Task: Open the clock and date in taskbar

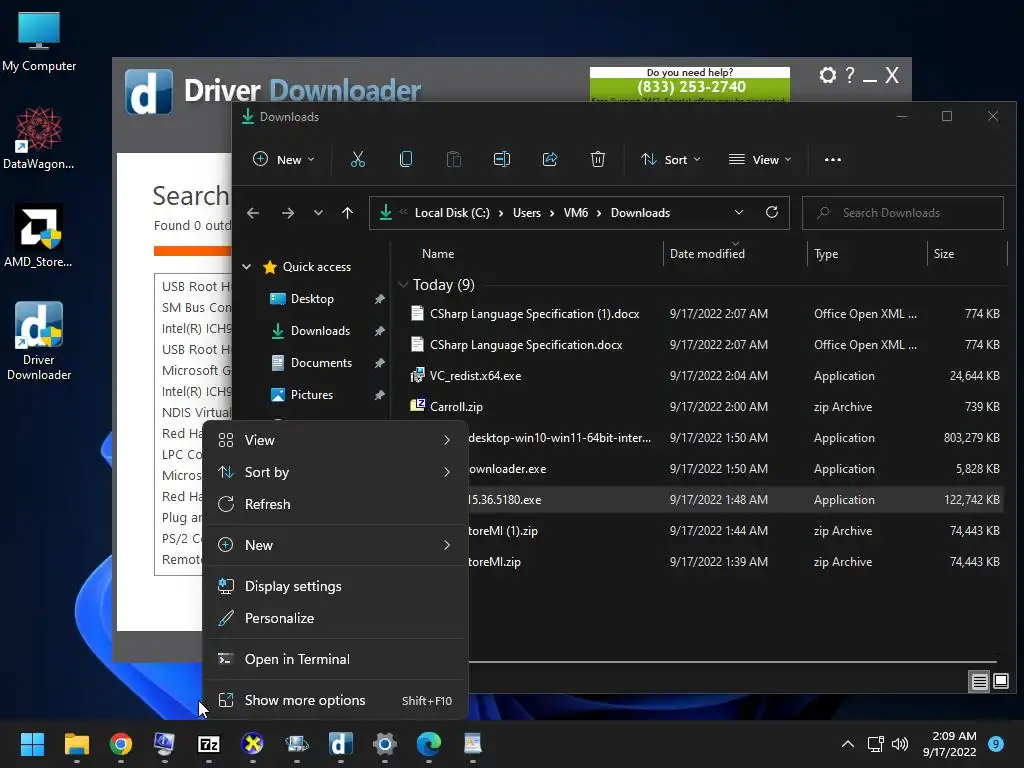Action: (949, 744)
